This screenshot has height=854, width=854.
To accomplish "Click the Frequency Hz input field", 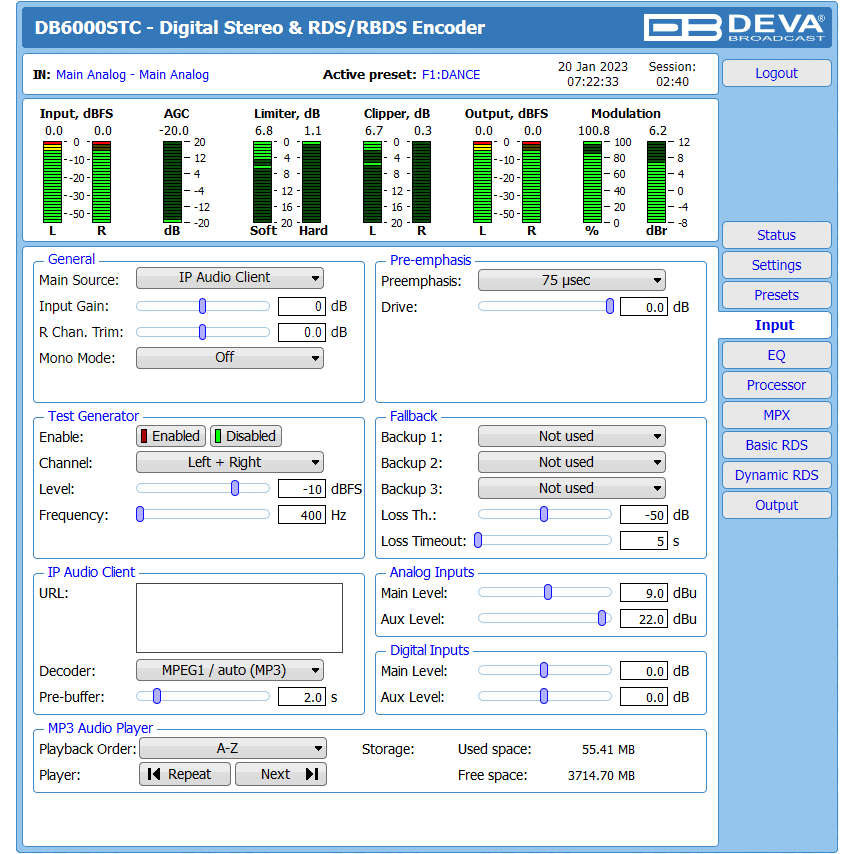I will click(x=301, y=515).
